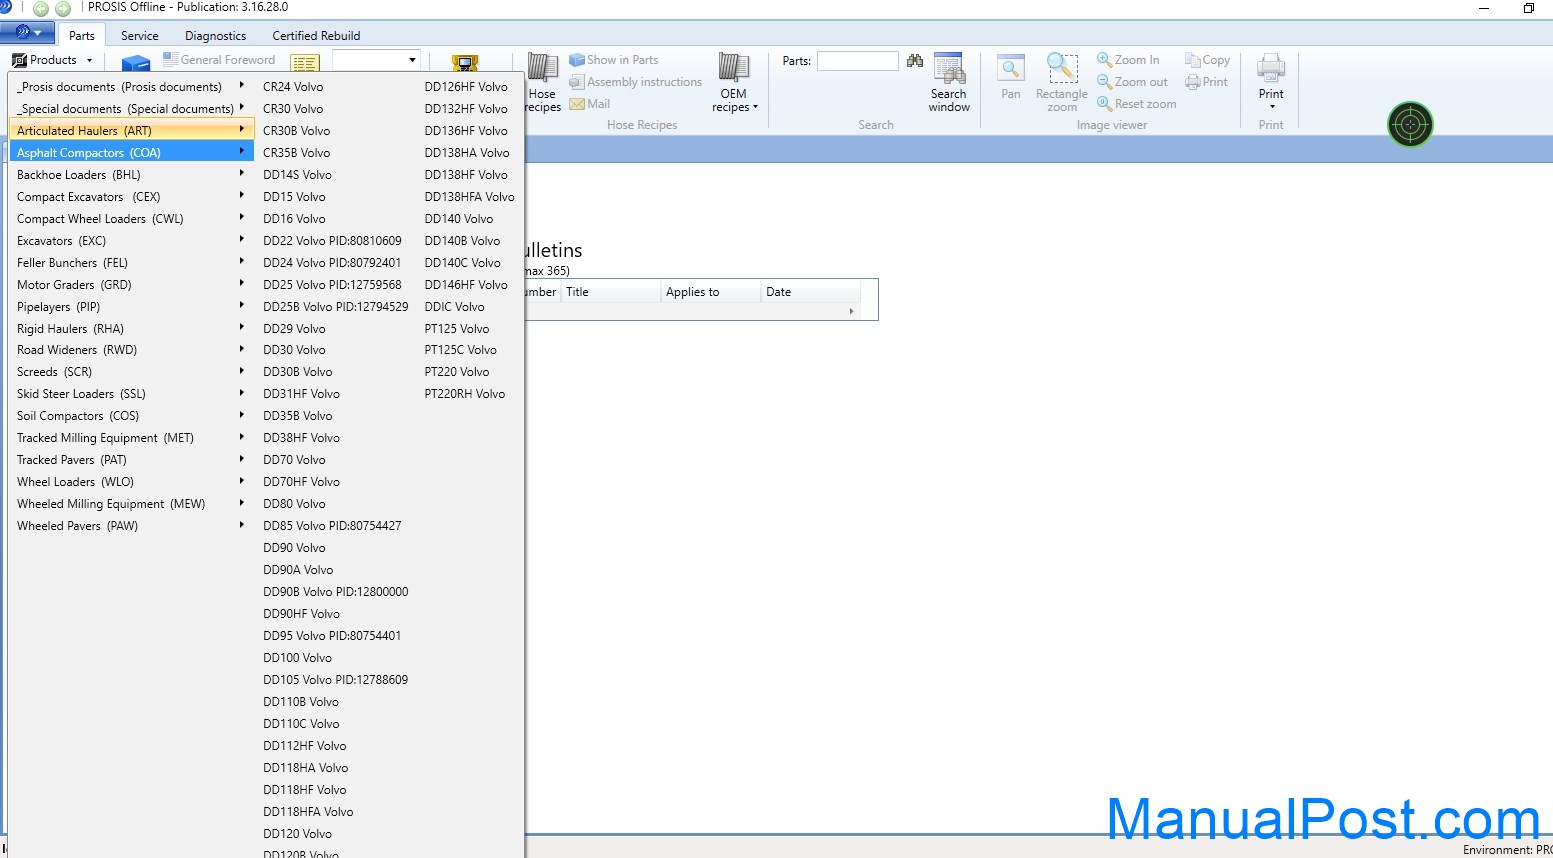Select Articulated Haulers (ART)

(131, 131)
